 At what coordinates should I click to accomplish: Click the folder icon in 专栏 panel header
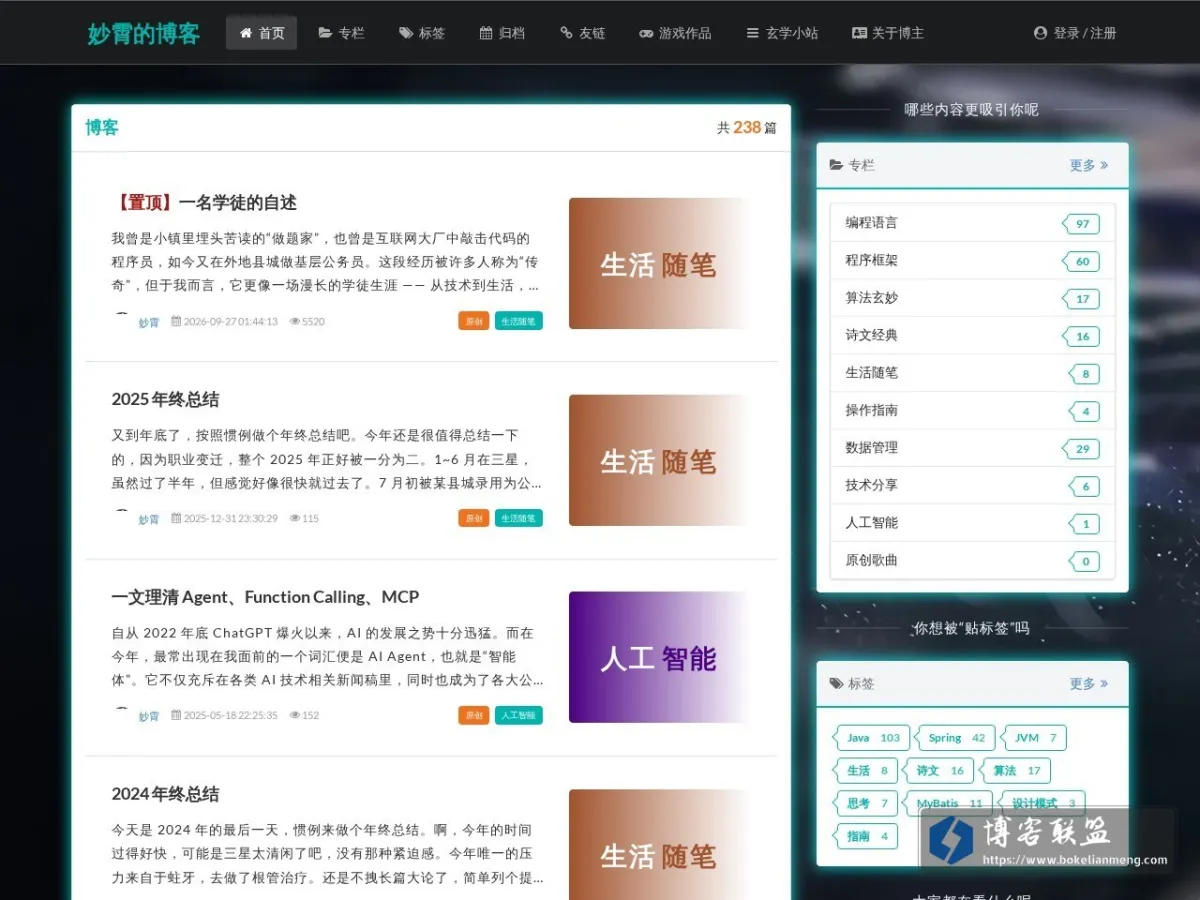coord(836,165)
